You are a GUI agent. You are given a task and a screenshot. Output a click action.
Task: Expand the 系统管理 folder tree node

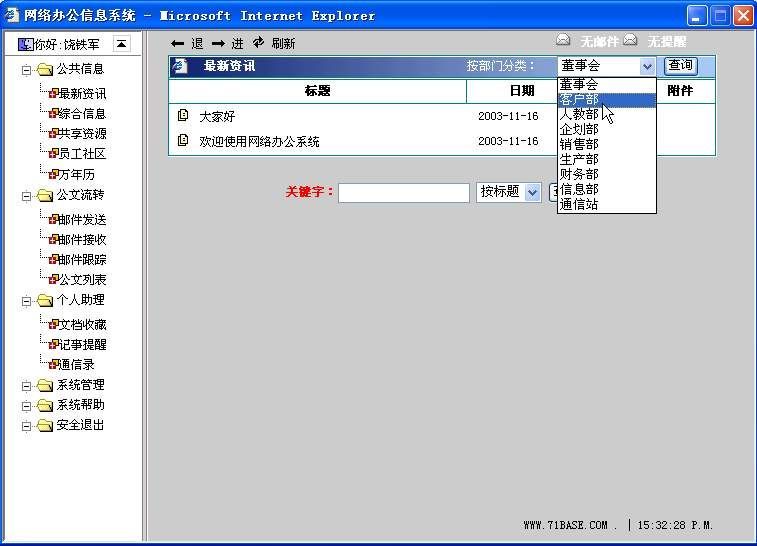[x=27, y=386]
